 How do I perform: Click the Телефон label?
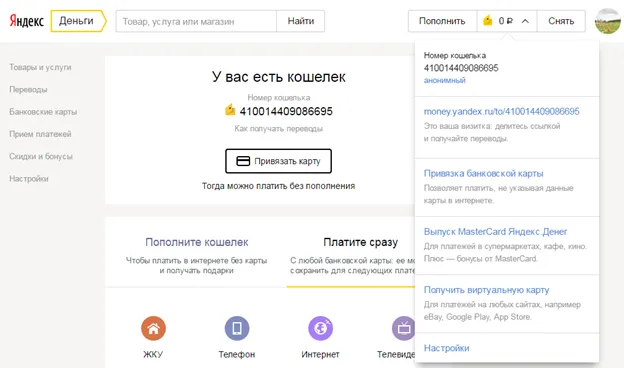click(237, 354)
